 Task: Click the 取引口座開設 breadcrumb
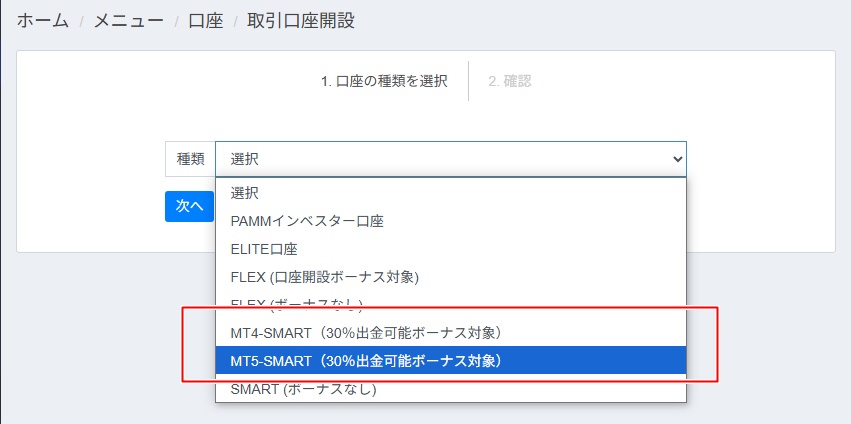click(x=301, y=22)
